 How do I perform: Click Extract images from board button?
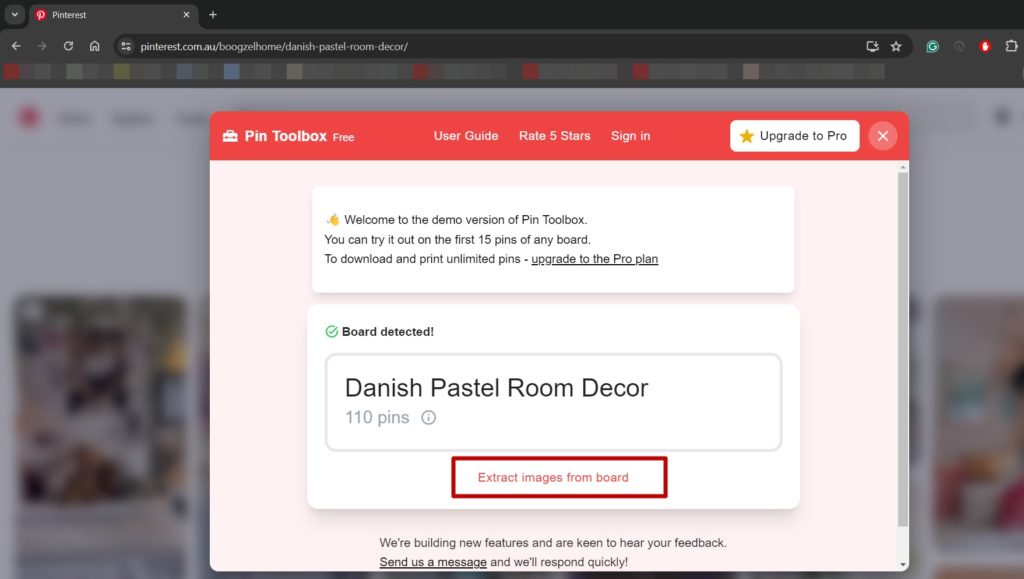tap(559, 477)
